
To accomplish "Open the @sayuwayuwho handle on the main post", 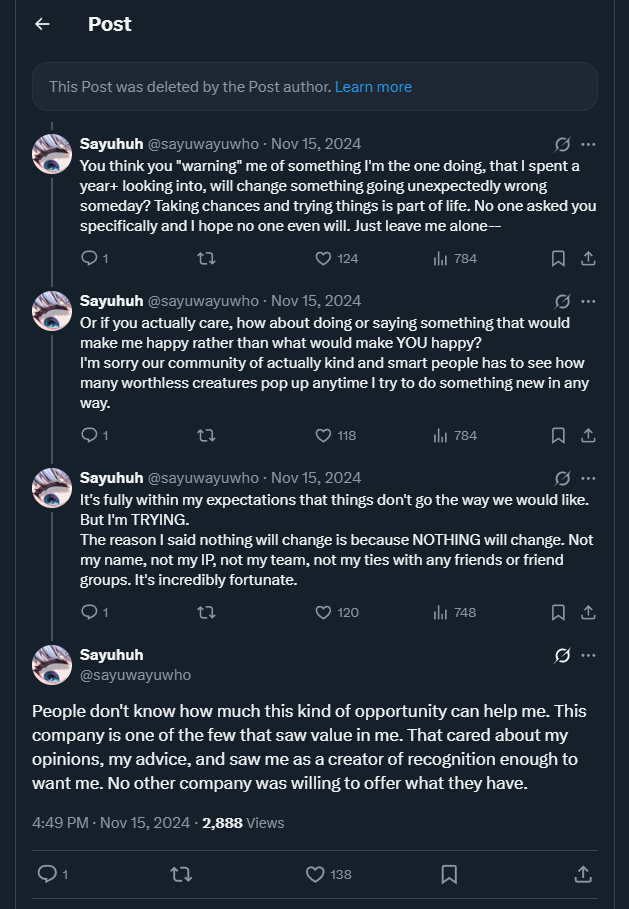I will click(135, 675).
